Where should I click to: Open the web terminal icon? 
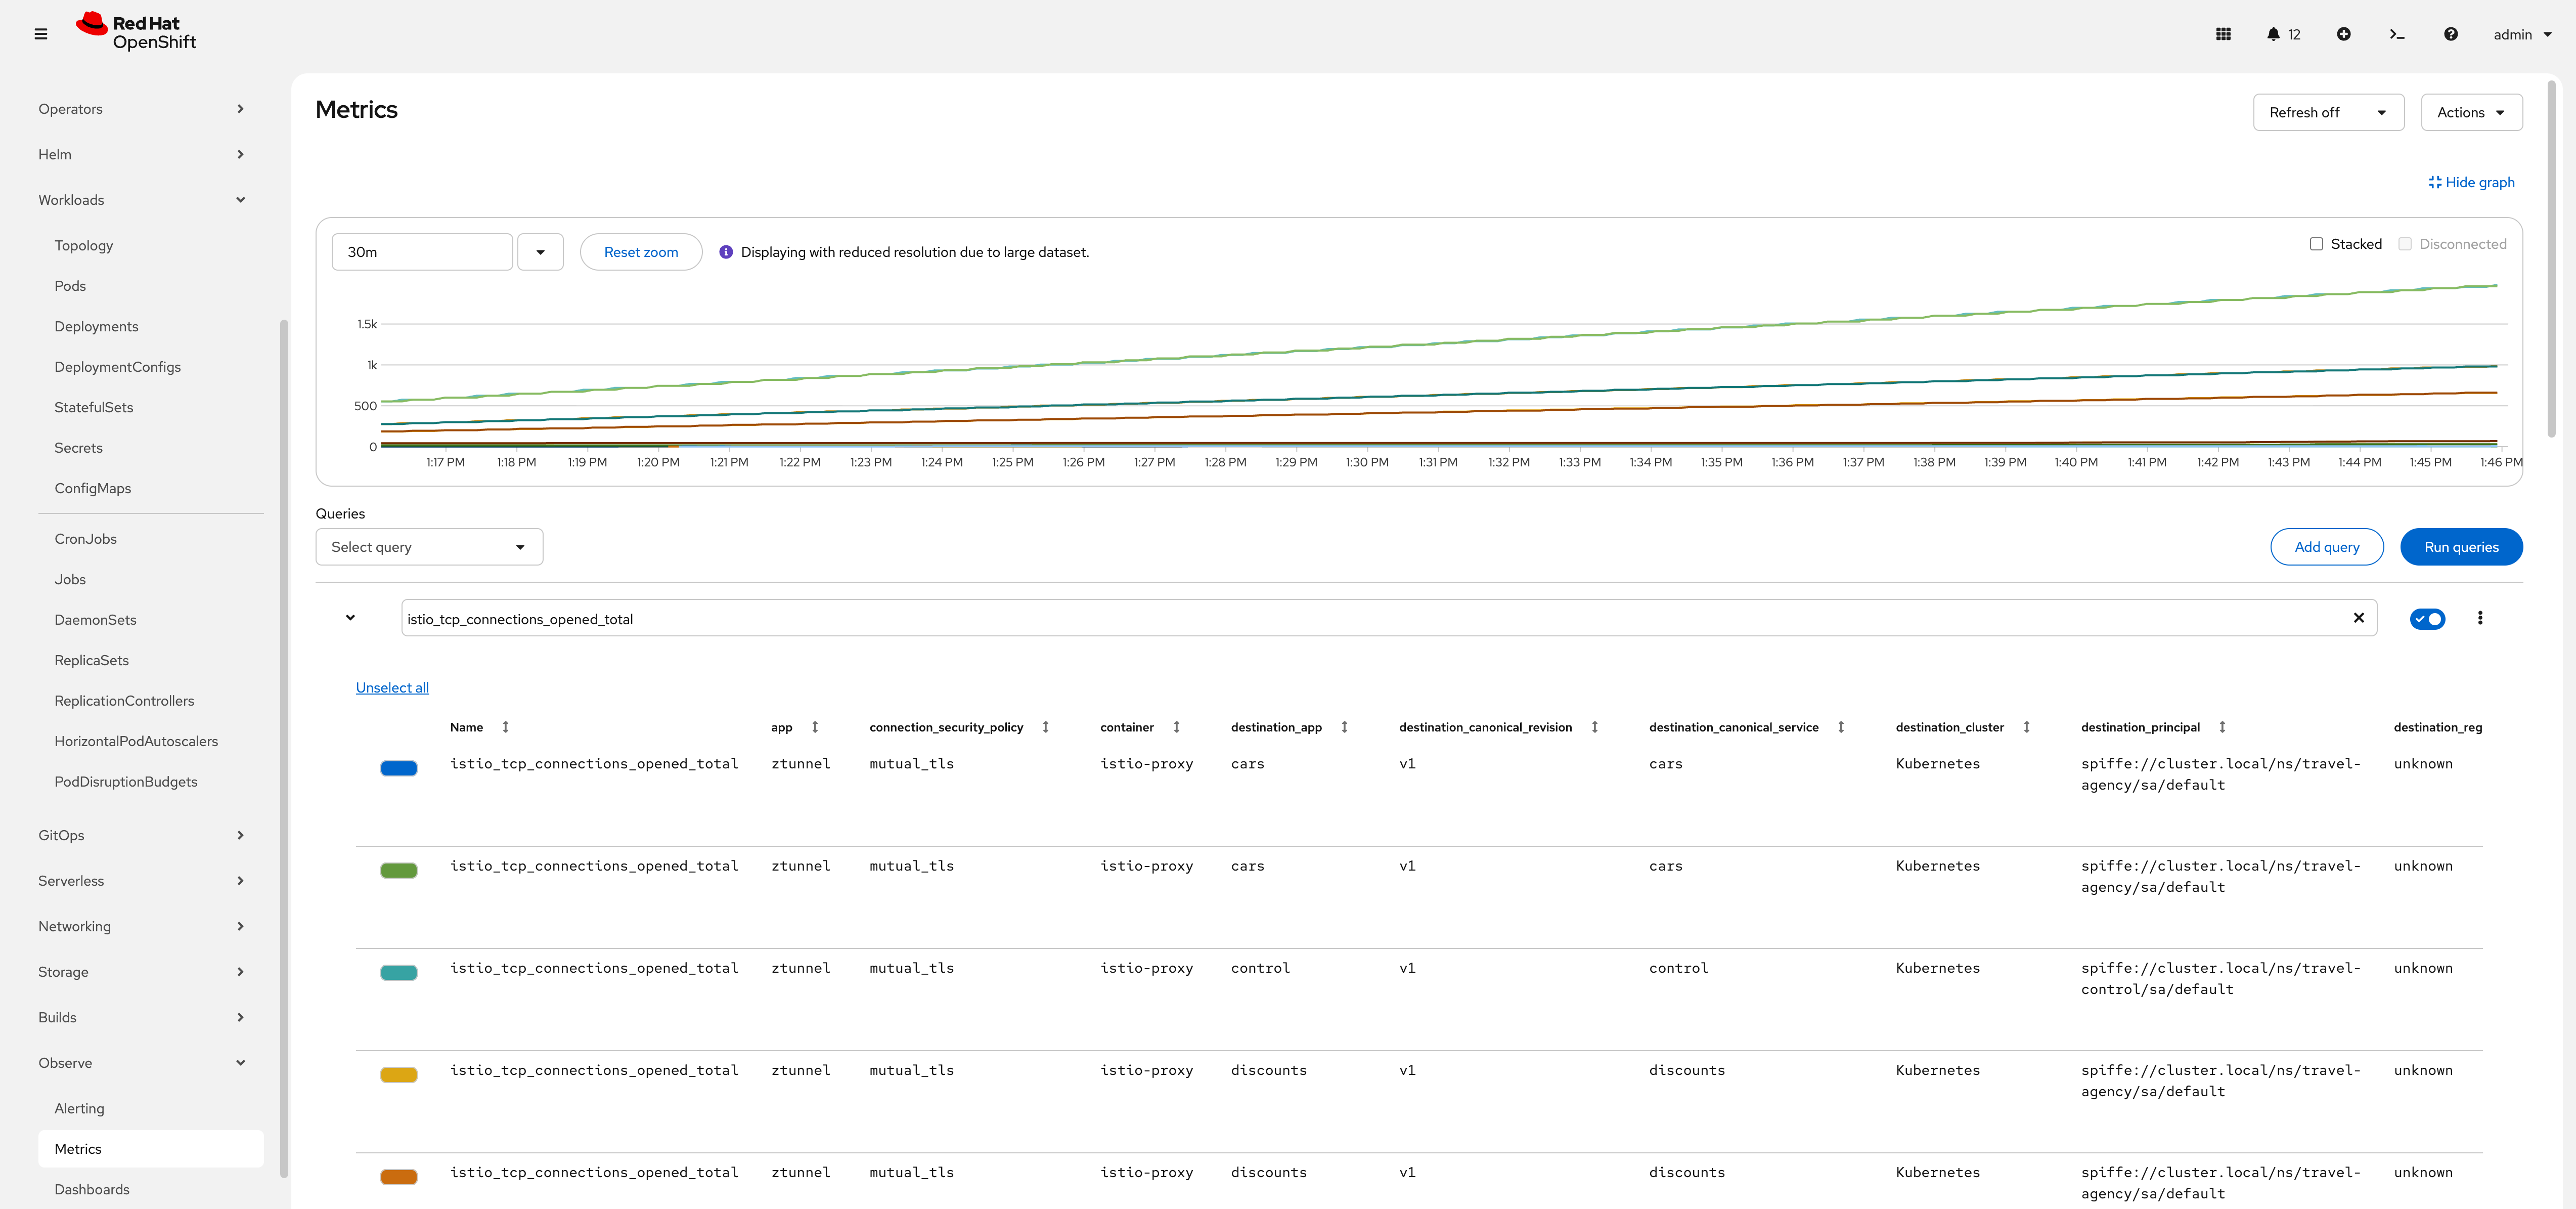click(x=2397, y=33)
